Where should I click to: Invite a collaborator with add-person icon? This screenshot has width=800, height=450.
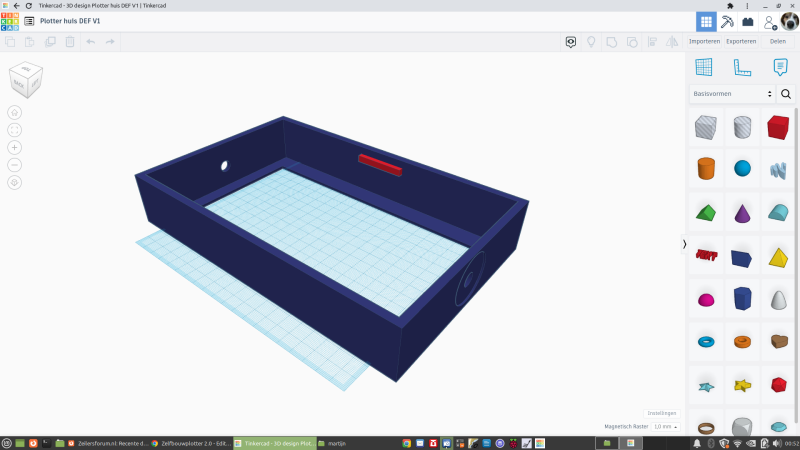pos(769,22)
